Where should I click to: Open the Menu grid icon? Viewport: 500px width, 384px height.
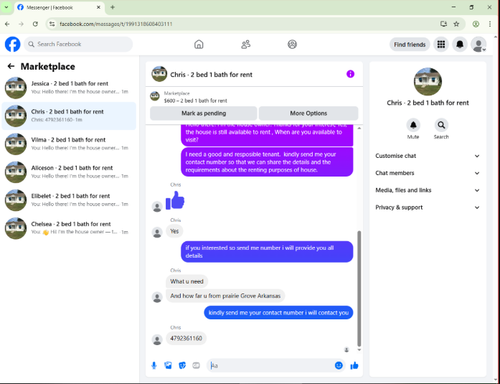(441, 44)
